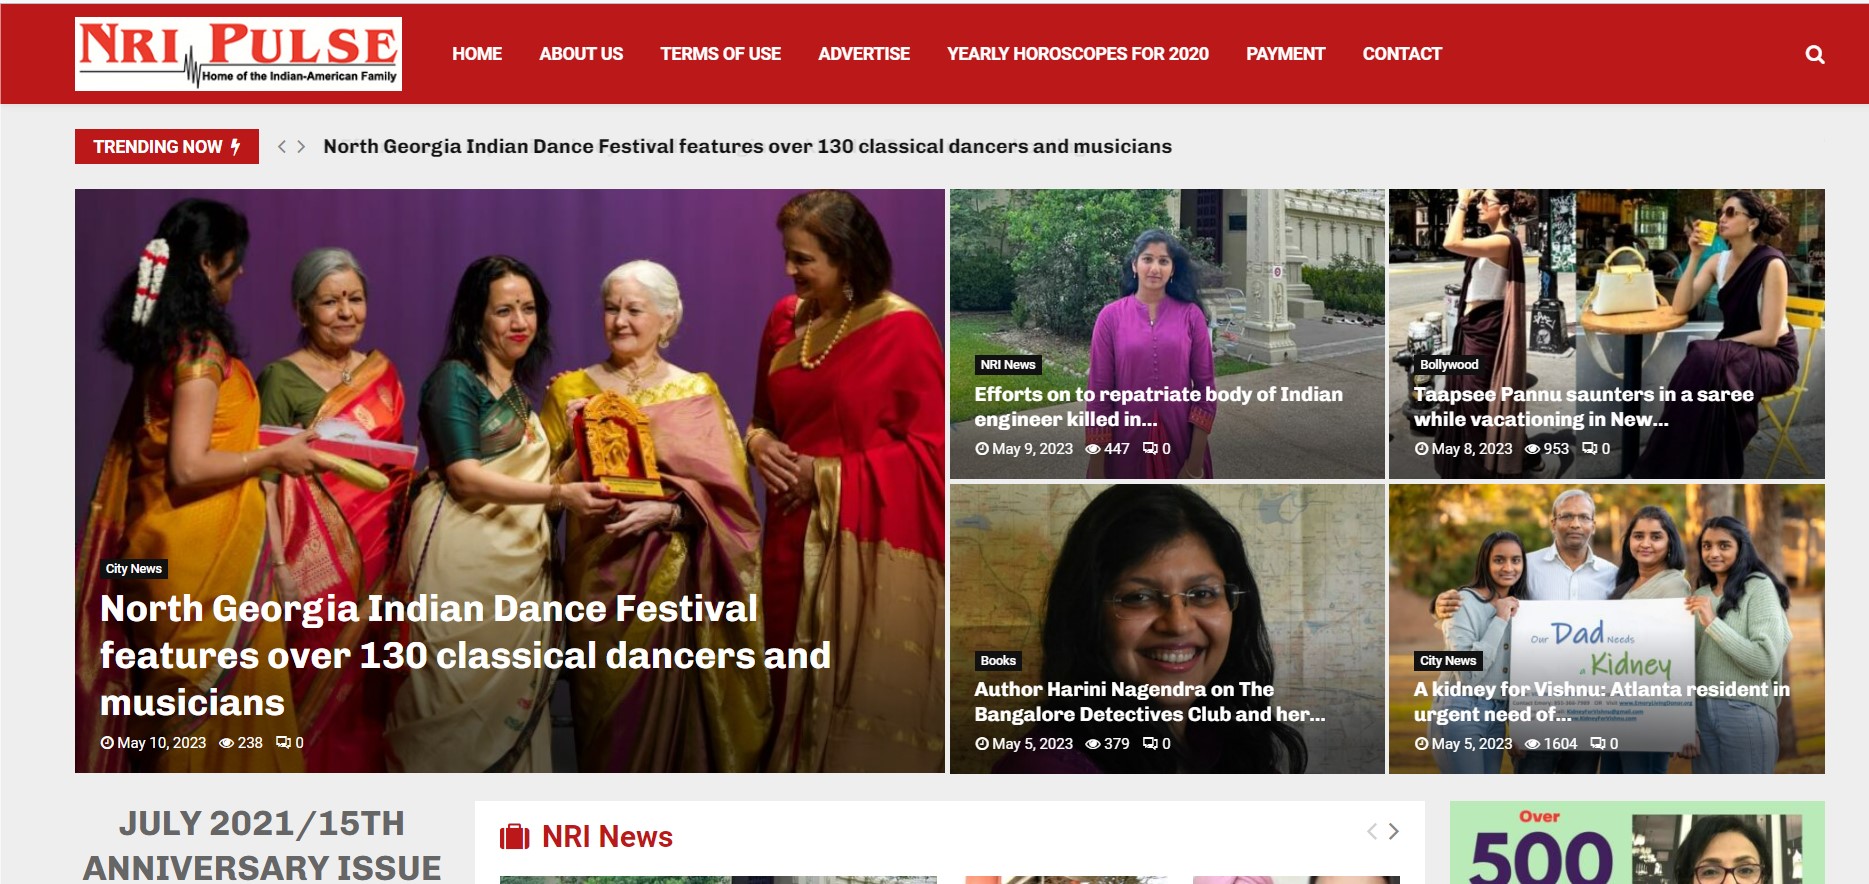Screen dimensions: 1869x884
Task: Click clock icon next to May 8, 2023
Action: 1421,449
